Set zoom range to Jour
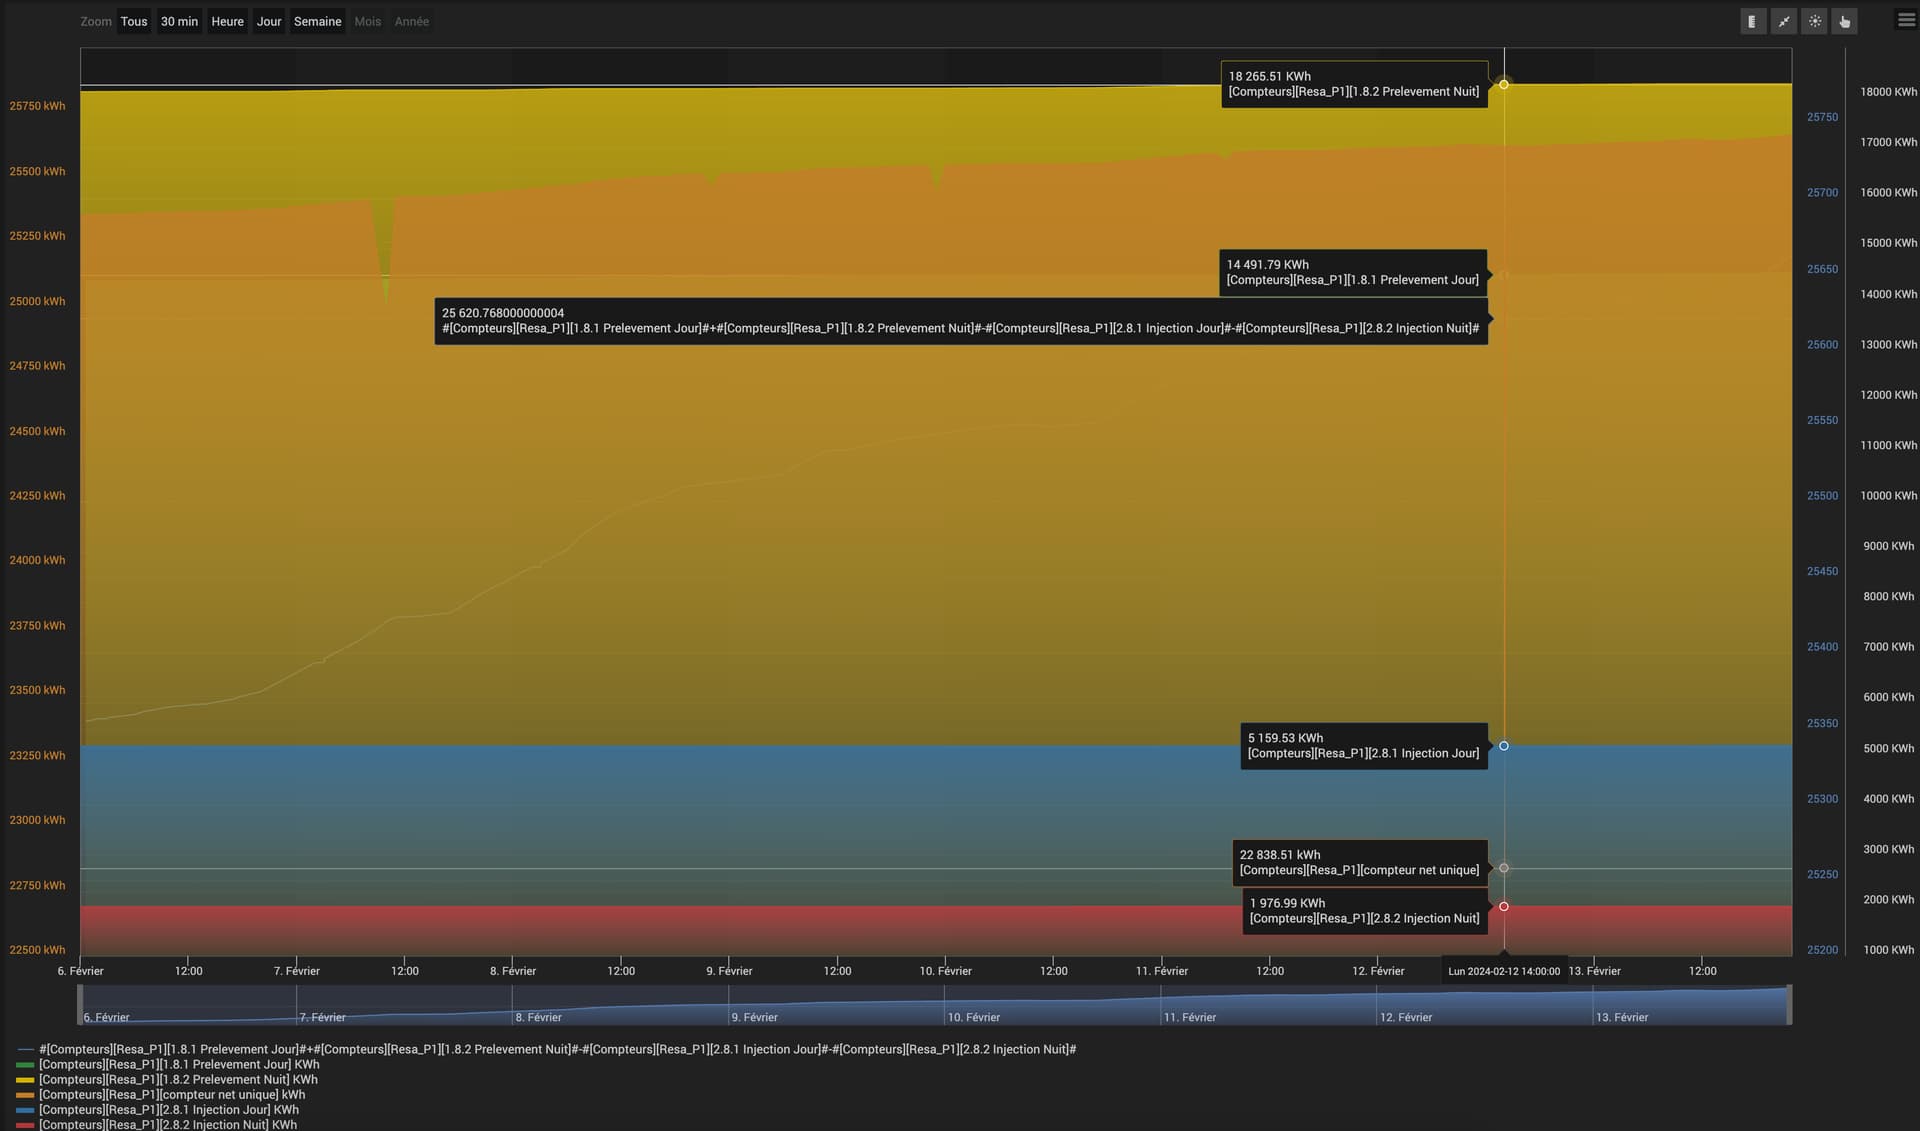 click(x=269, y=21)
